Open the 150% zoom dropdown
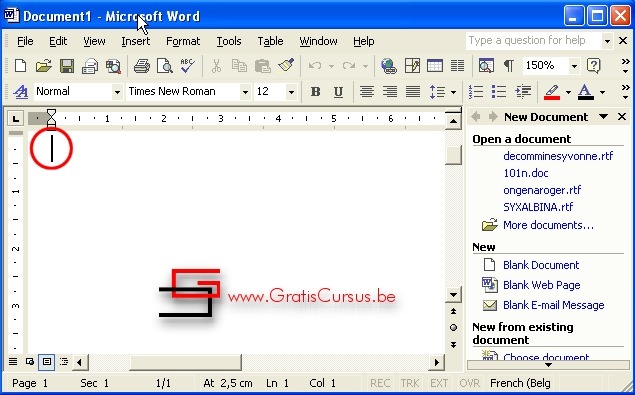 tap(574, 66)
